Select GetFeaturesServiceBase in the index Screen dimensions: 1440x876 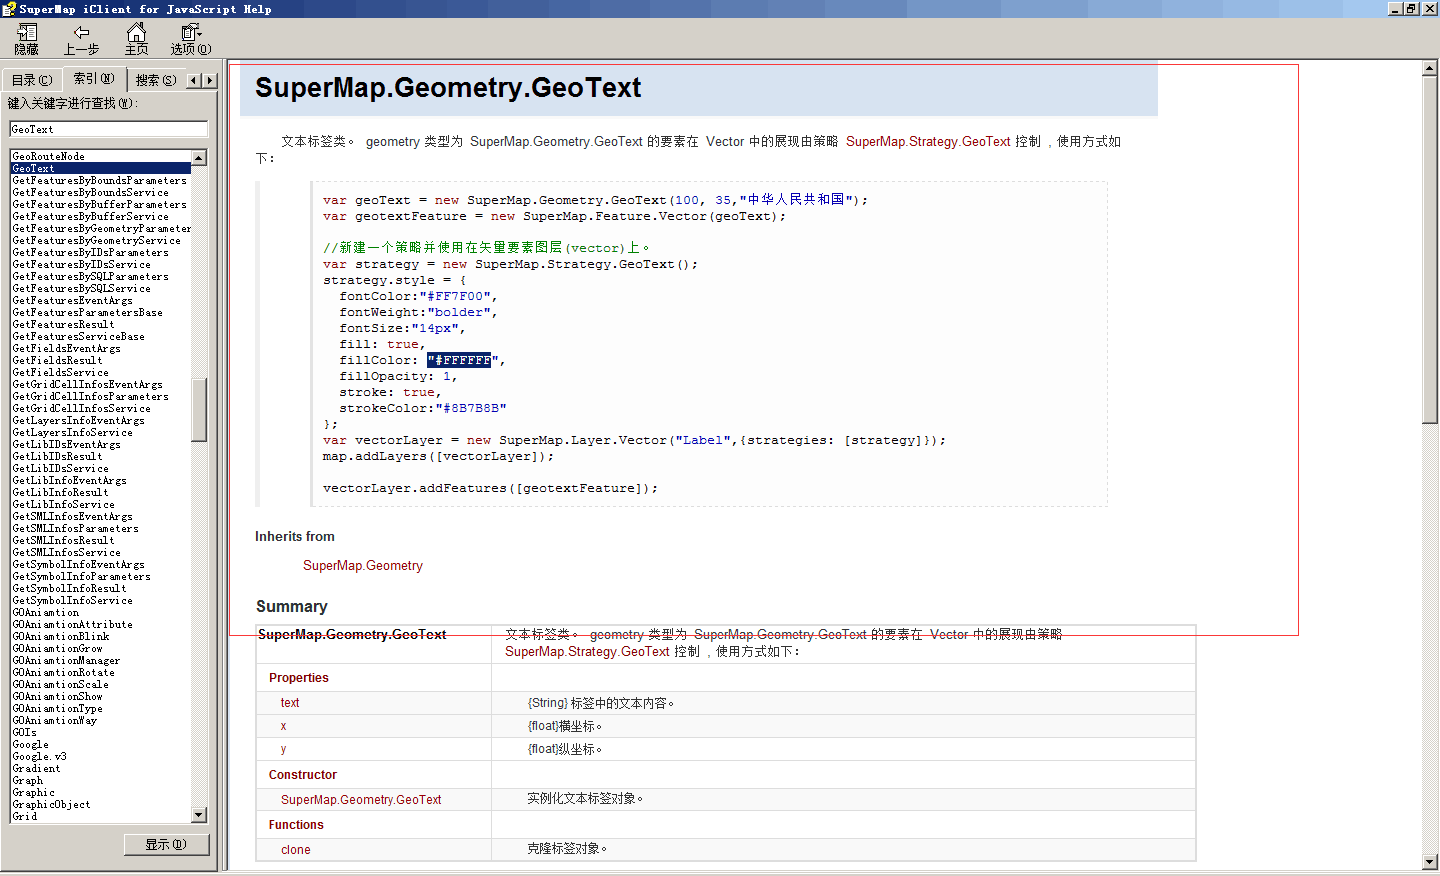78,336
